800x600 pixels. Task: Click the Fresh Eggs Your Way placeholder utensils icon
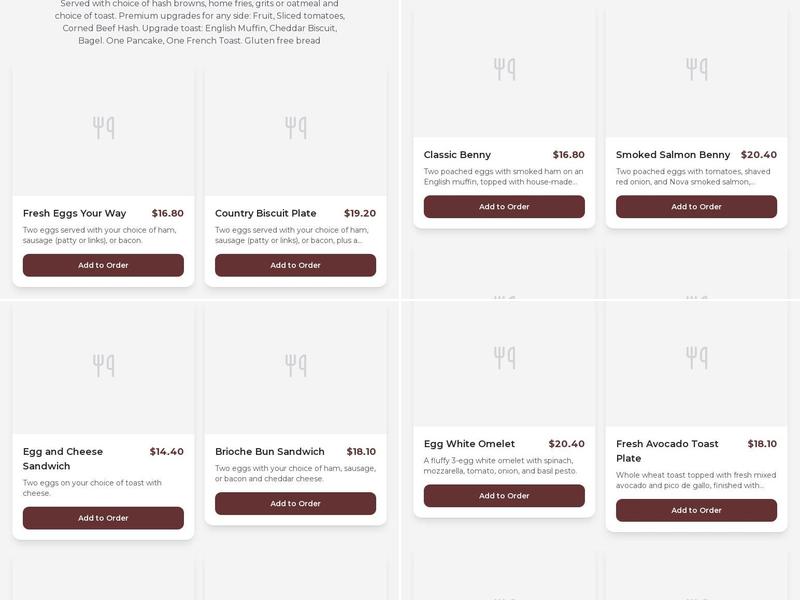(x=104, y=128)
